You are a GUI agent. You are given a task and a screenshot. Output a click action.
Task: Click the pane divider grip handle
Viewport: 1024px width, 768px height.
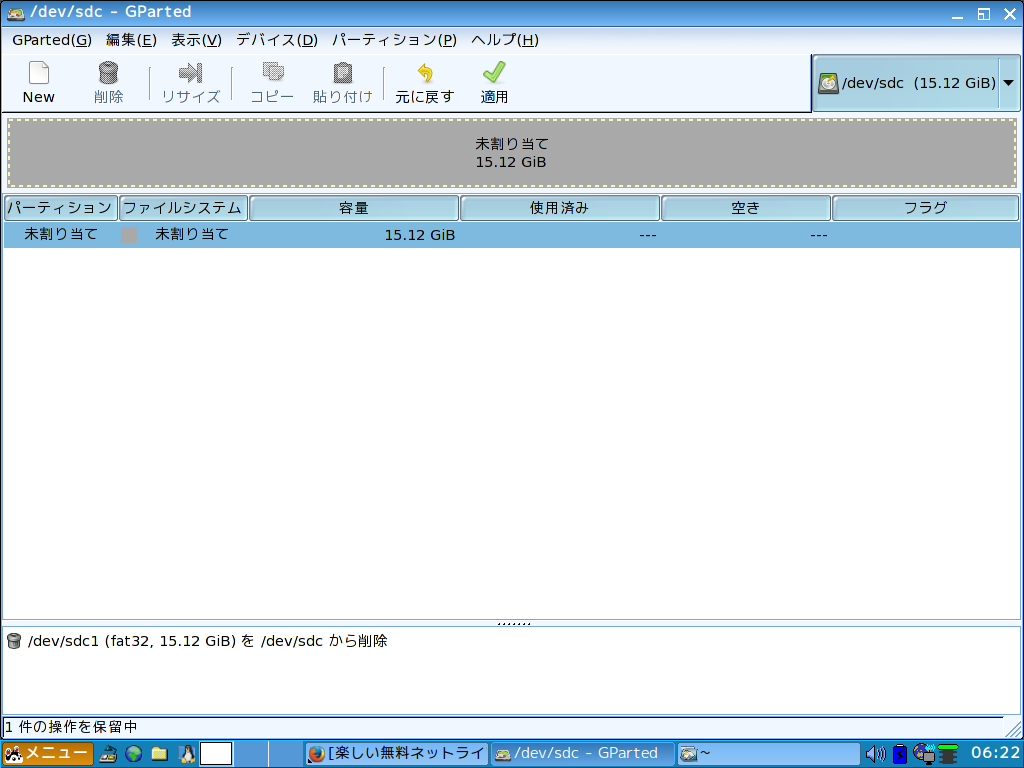pos(513,623)
